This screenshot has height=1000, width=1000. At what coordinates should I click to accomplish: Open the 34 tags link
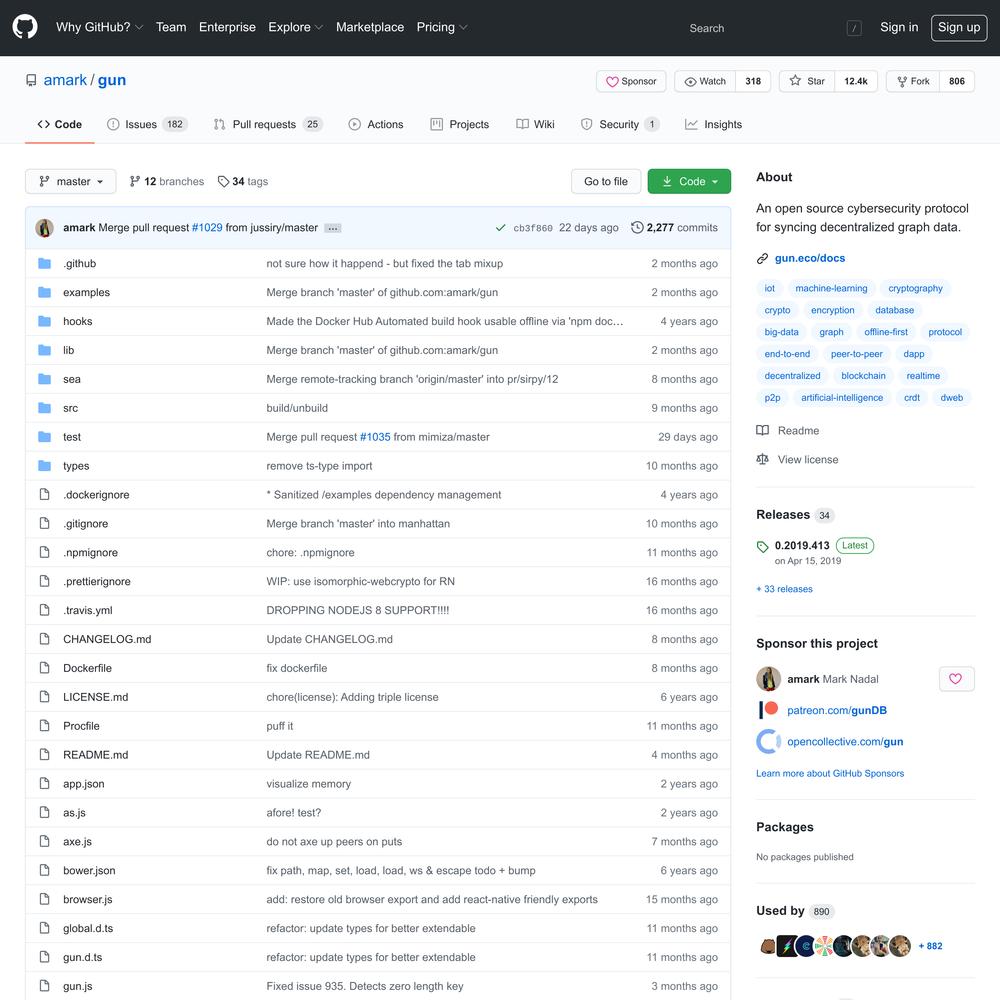pyautogui.click(x=243, y=181)
